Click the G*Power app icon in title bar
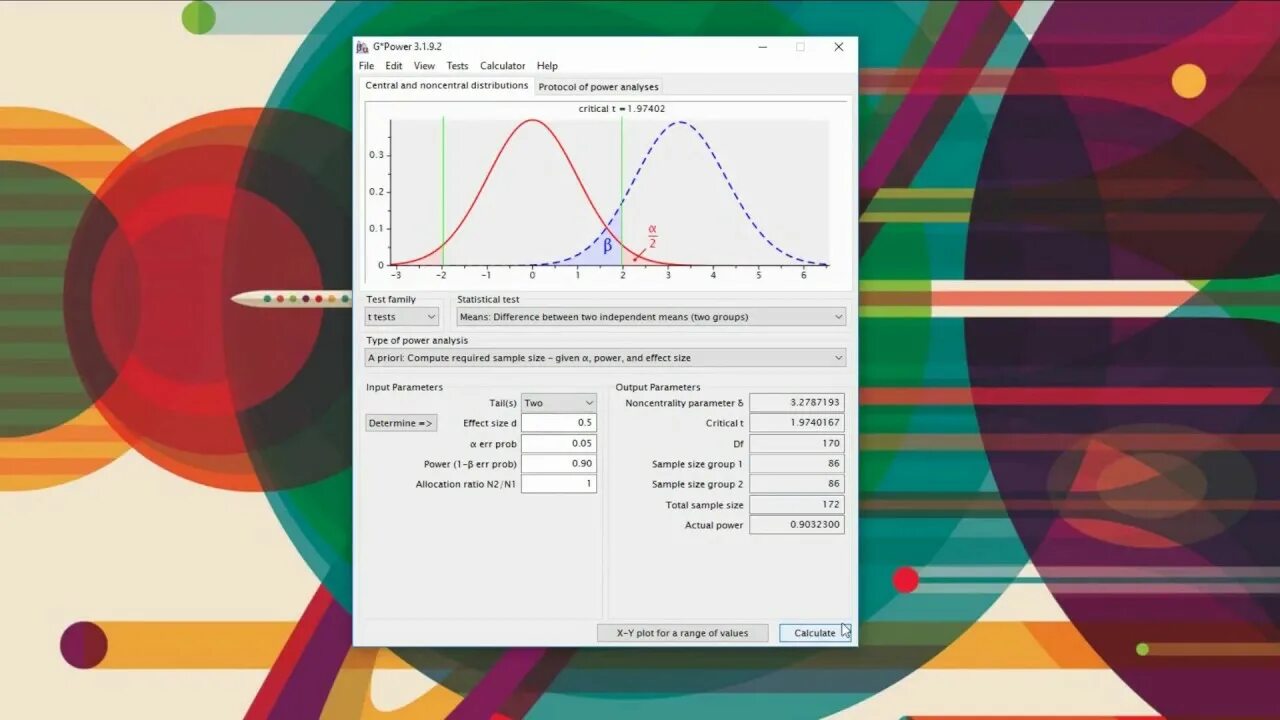This screenshot has height=720, width=1280. pyautogui.click(x=363, y=47)
